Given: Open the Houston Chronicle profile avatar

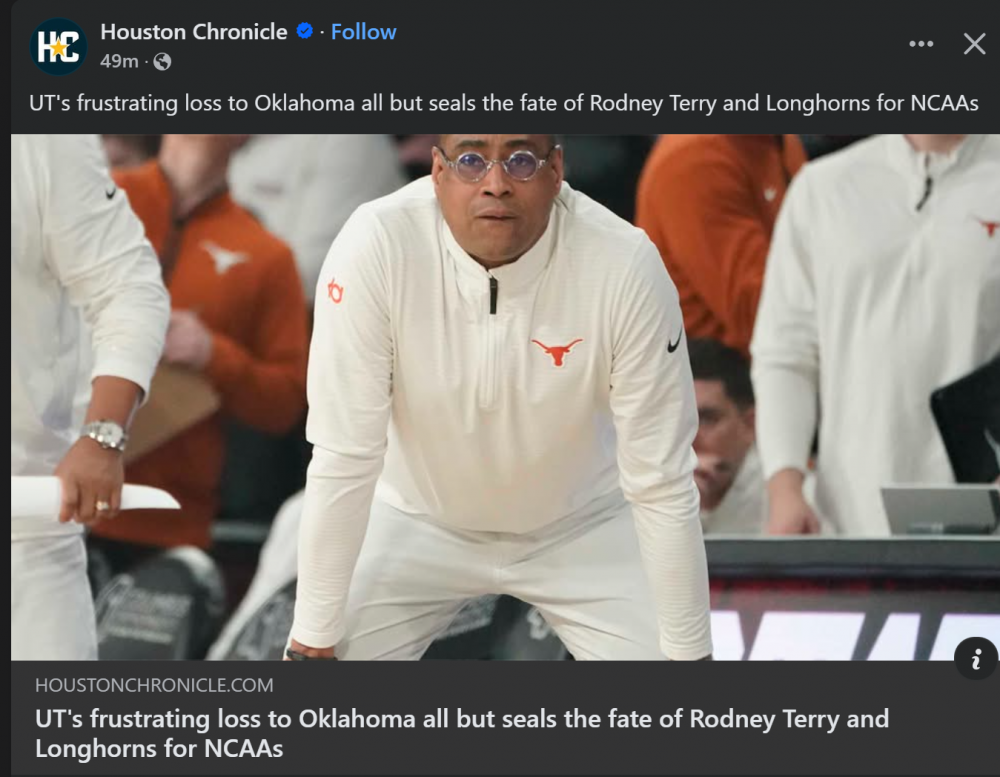Looking at the screenshot, I should (58, 47).
